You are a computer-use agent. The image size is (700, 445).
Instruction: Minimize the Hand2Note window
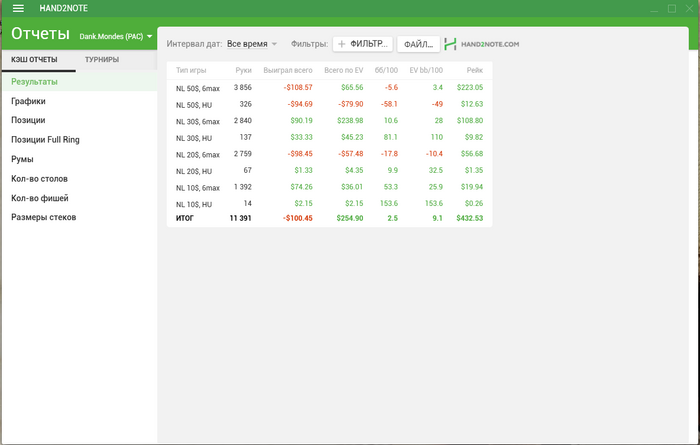point(654,10)
